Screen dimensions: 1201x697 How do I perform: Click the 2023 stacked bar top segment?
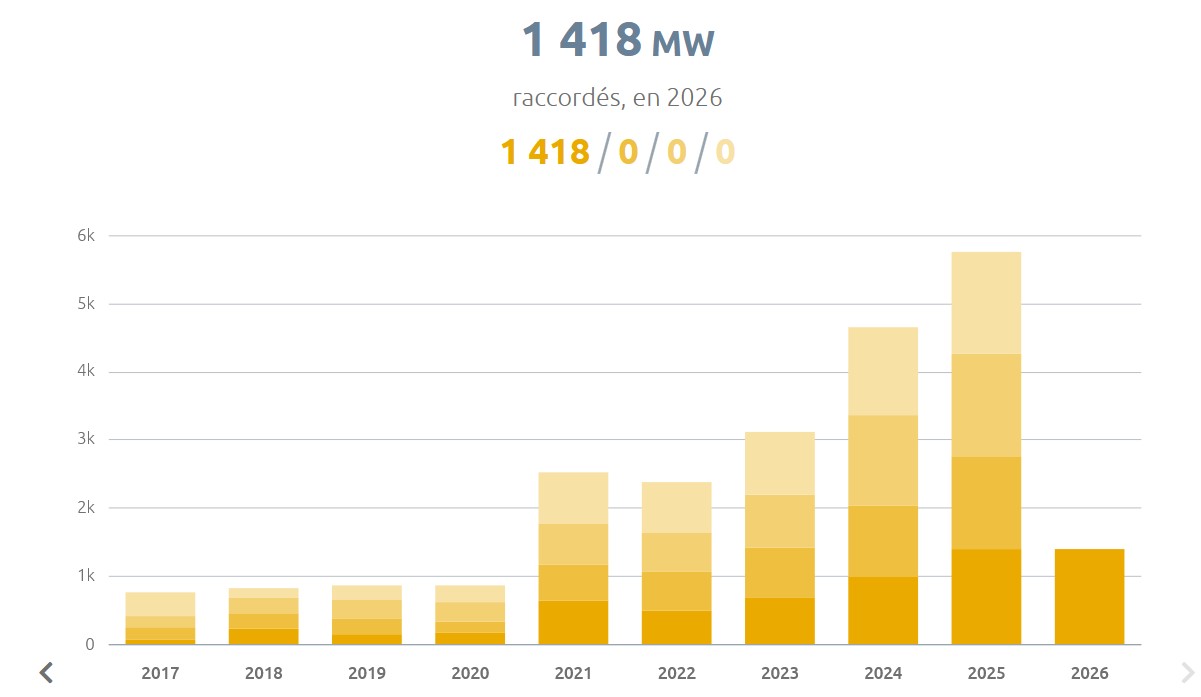(780, 463)
